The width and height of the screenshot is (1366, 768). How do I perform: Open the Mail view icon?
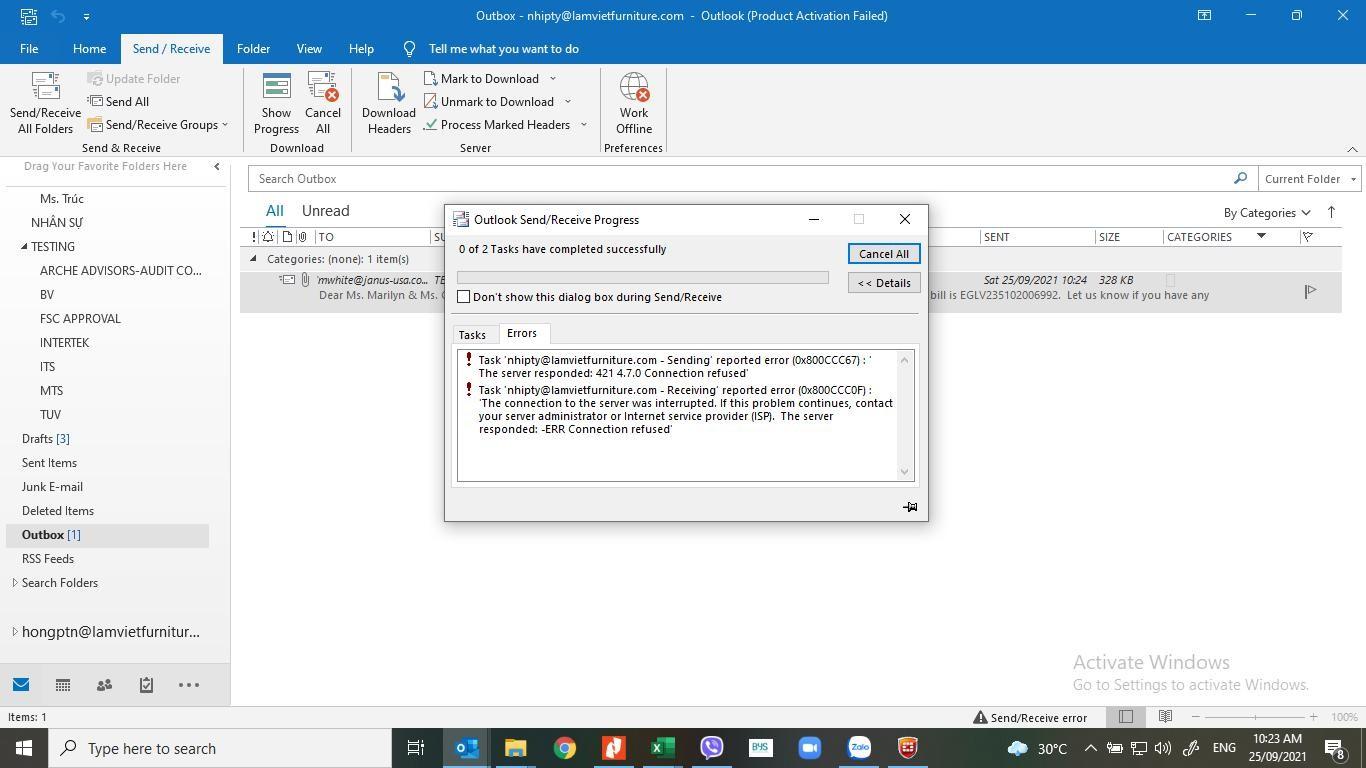[x=21, y=685]
